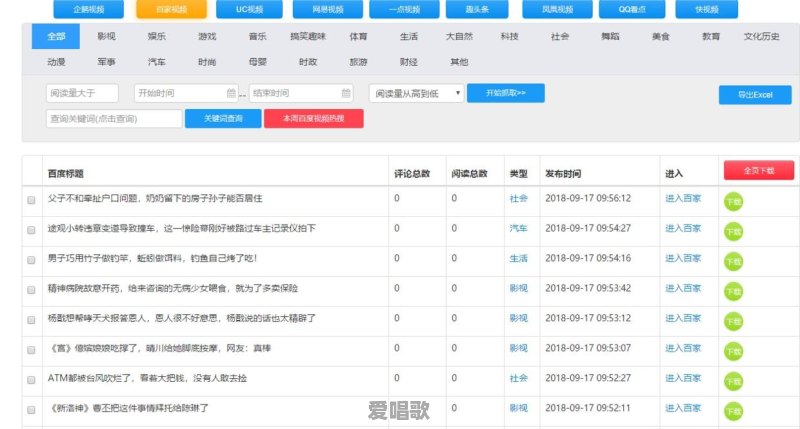
Task: Download the 父子不和牵扯户口问题 video via green icon
Action: point(733,202)
